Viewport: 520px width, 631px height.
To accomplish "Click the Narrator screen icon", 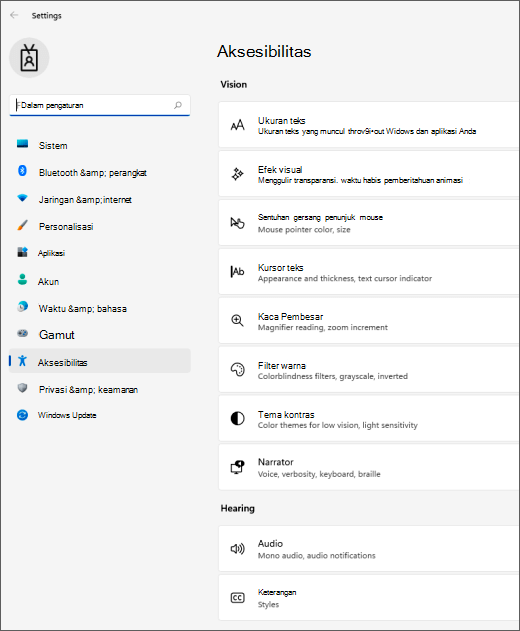I will pyautogui.click(x=237, y=467).
